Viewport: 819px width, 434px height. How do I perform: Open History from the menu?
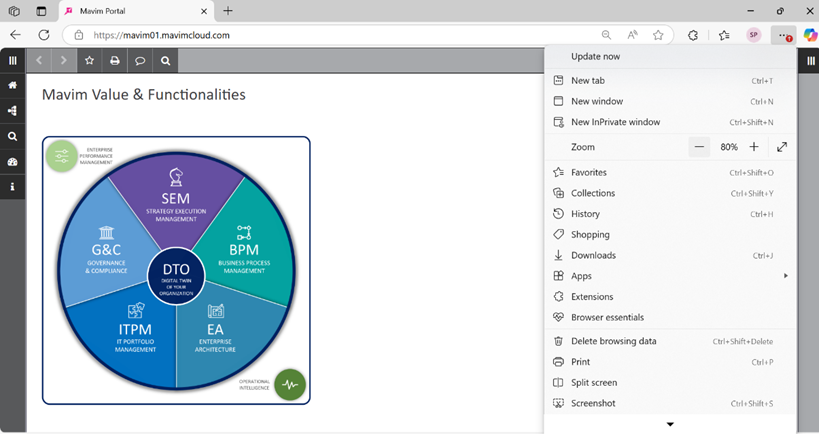pos(671,214)
